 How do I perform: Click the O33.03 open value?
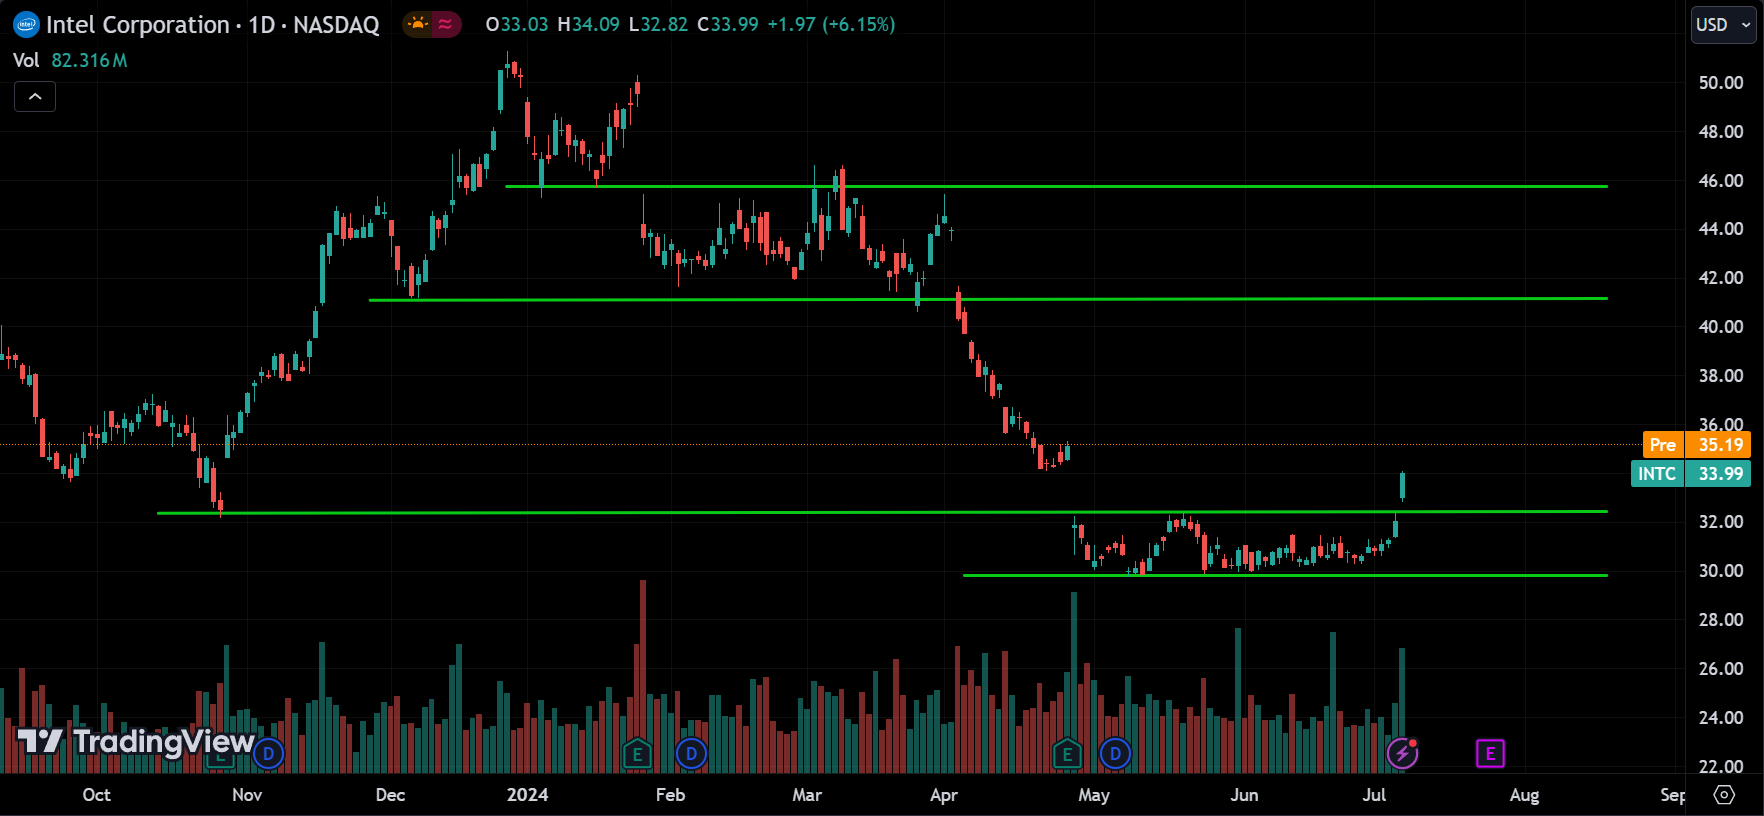517,24
